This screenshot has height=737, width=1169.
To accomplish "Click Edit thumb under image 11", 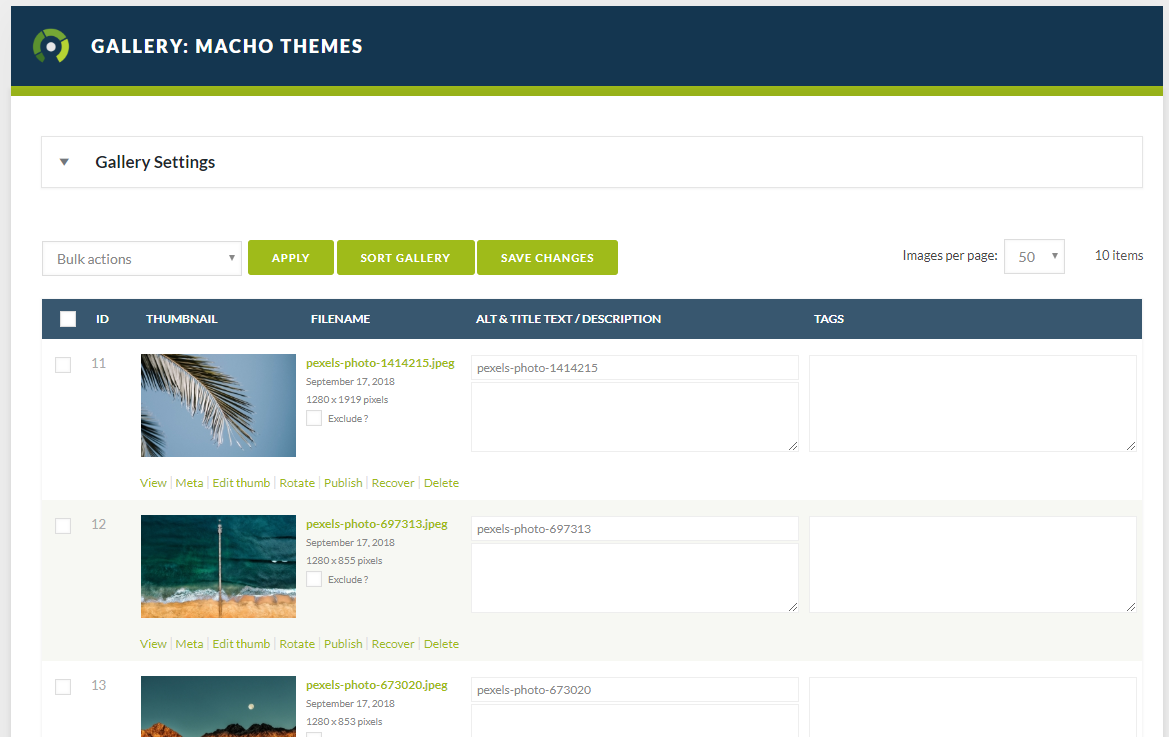I will coord(241,483).
